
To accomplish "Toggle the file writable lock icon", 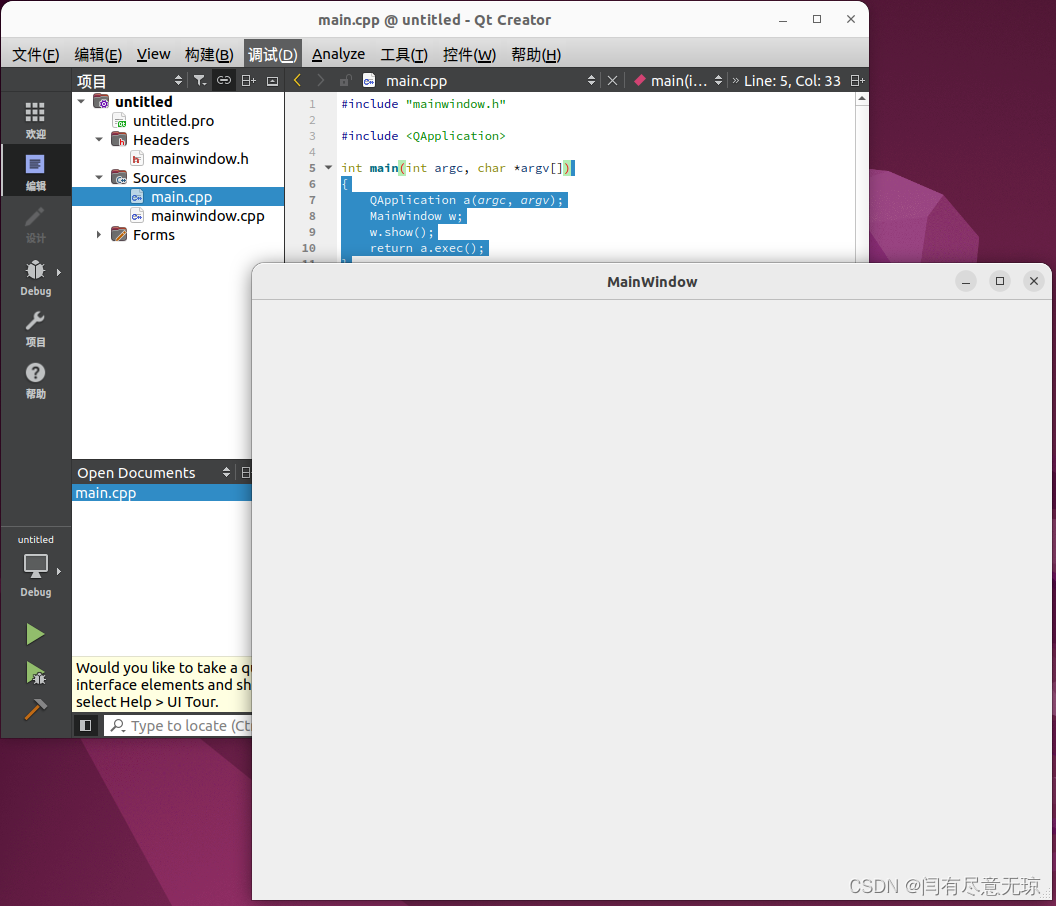I will (345, 81).
